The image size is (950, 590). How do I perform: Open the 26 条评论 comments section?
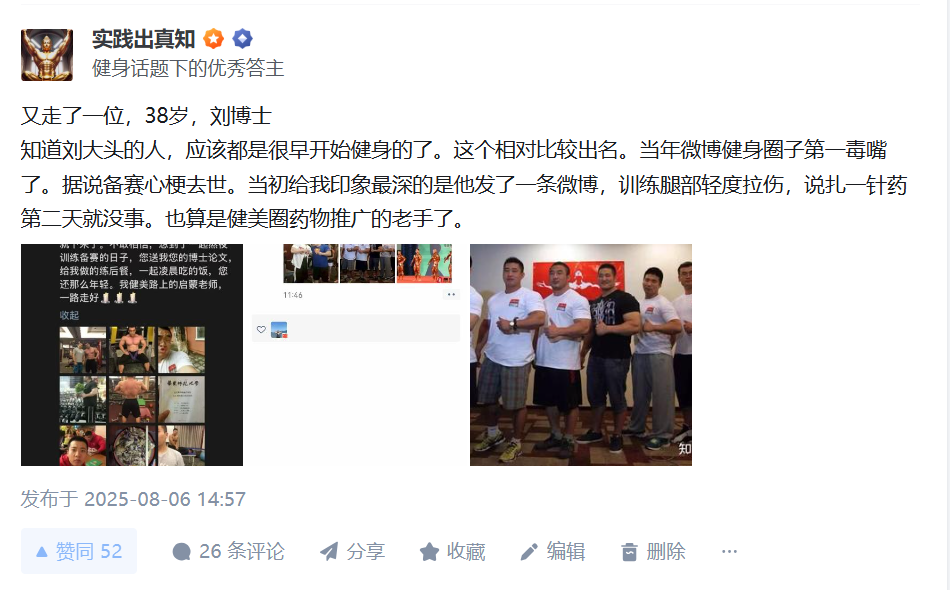point(228,551)
